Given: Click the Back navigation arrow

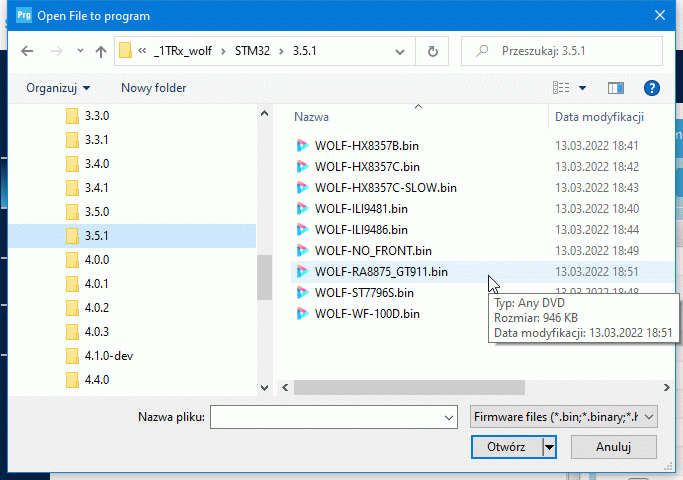Looking at the screenshot, I should (27, 51).
